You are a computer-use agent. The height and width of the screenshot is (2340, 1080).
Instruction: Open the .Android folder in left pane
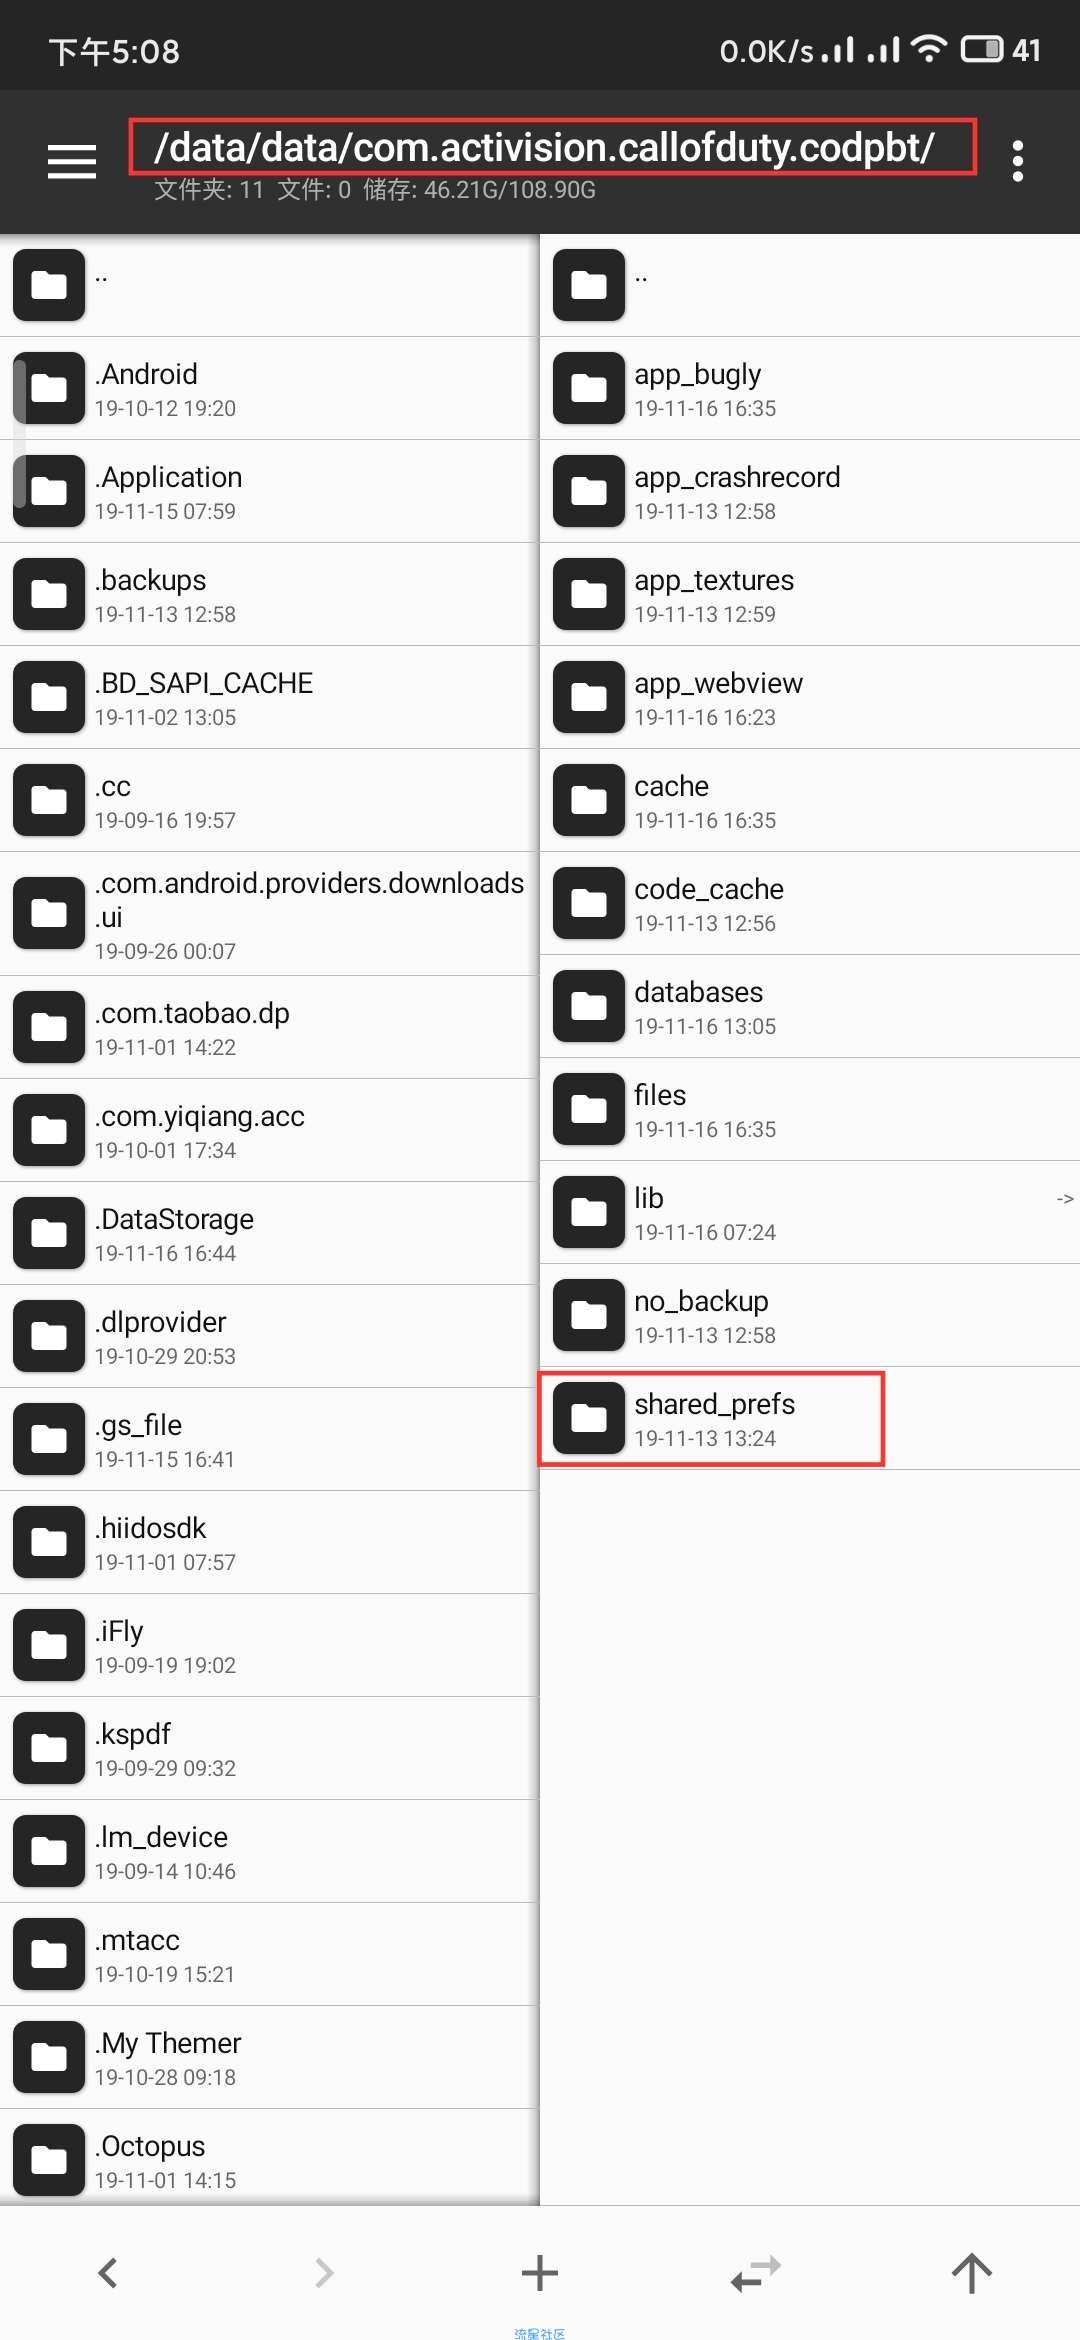270,388
